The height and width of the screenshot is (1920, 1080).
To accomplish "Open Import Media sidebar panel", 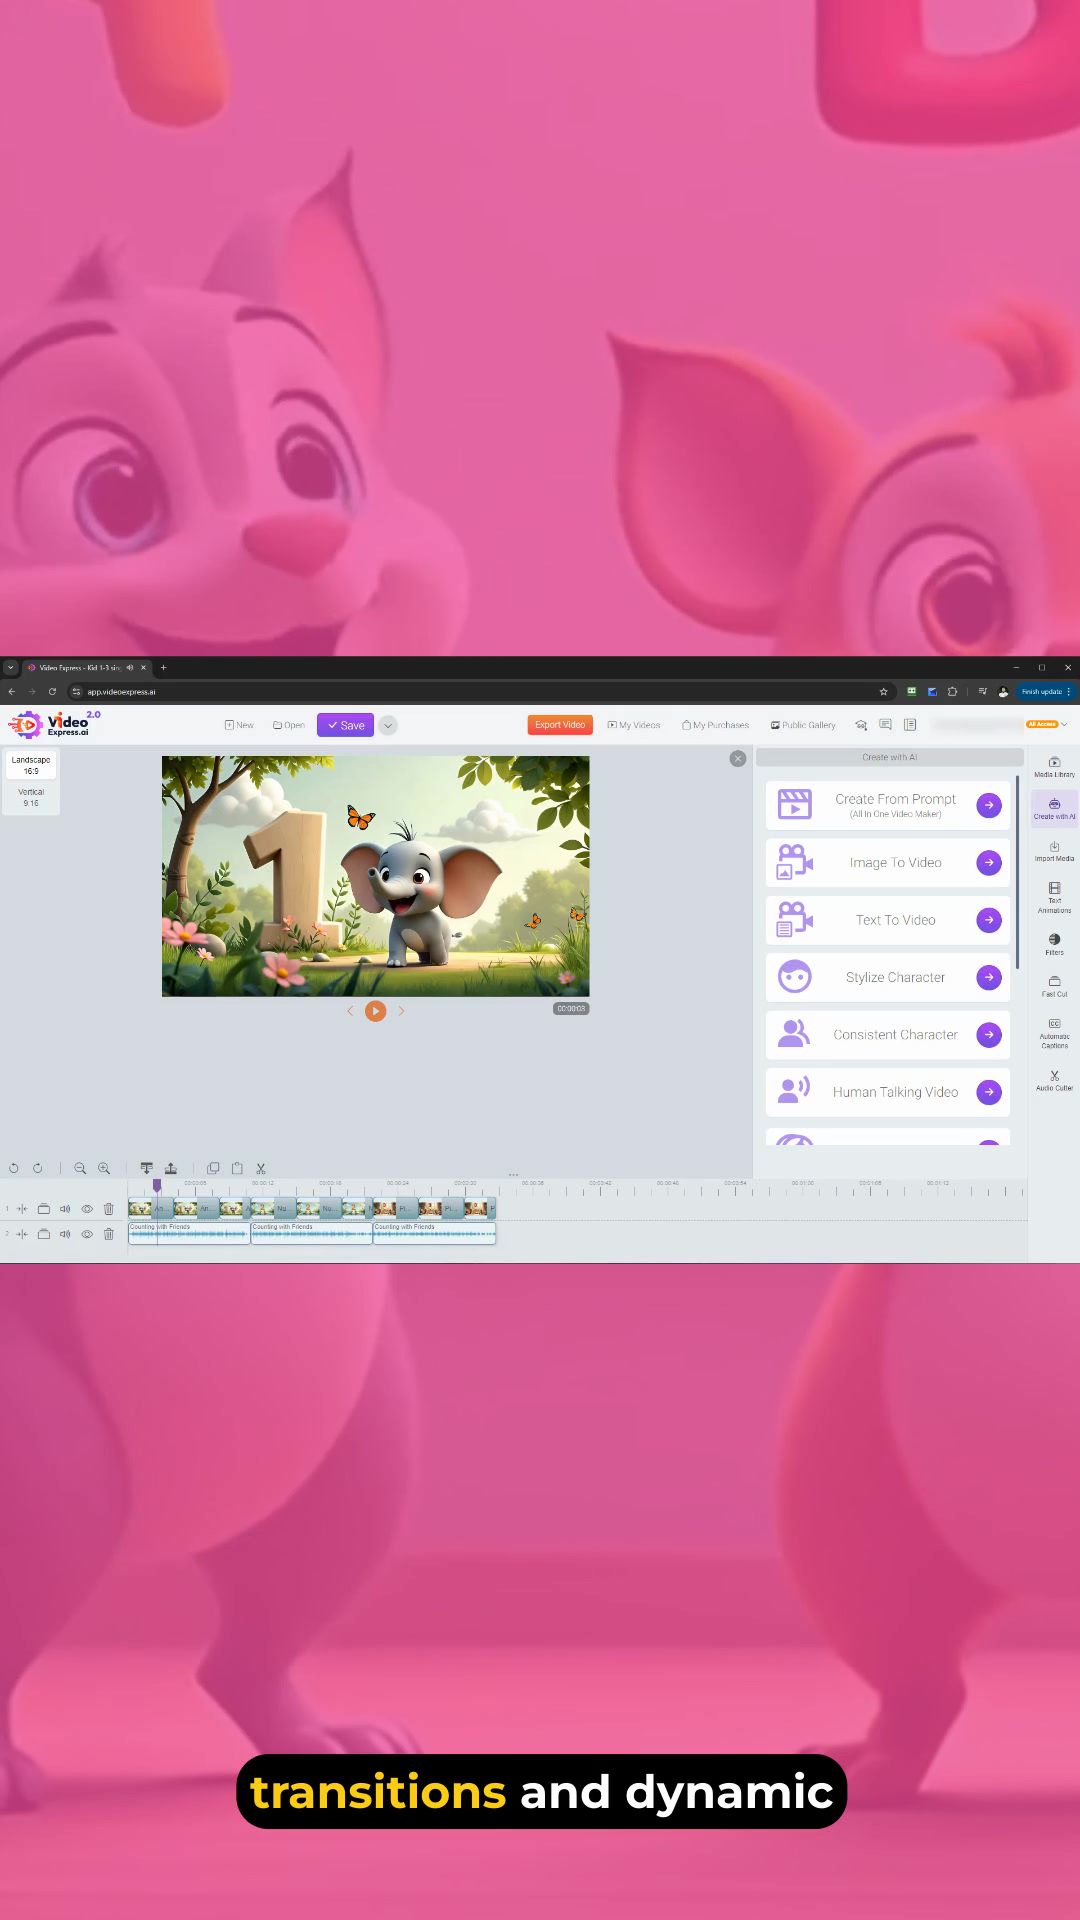I will 1054,851.
